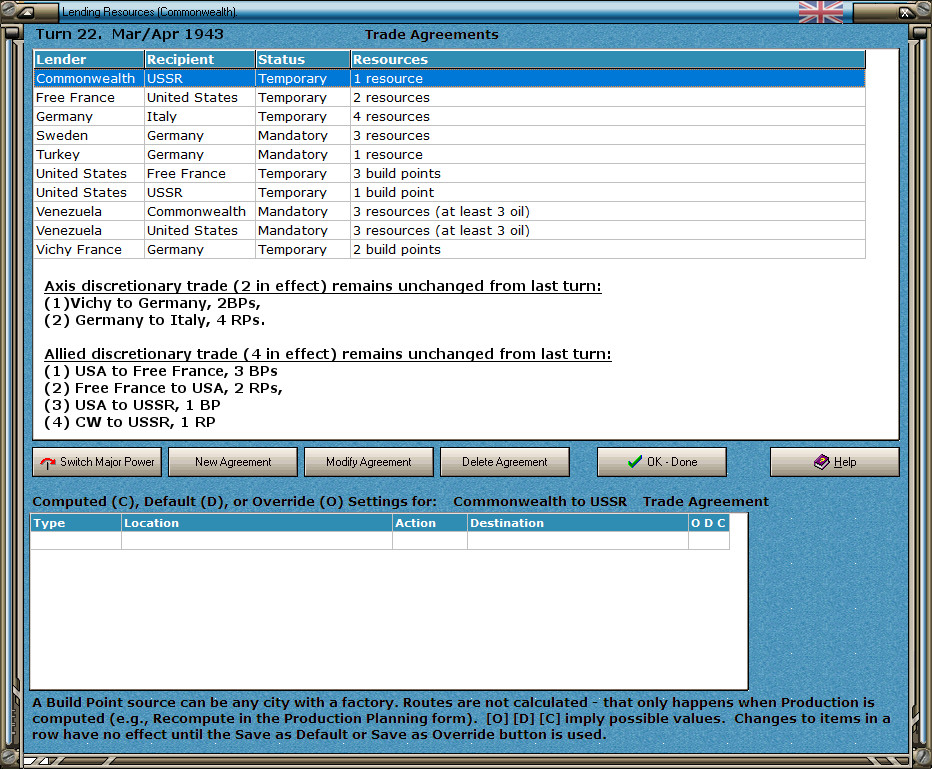Select the Vichy France lender row
Screen dimensions: 932x769
click(449, 250)
